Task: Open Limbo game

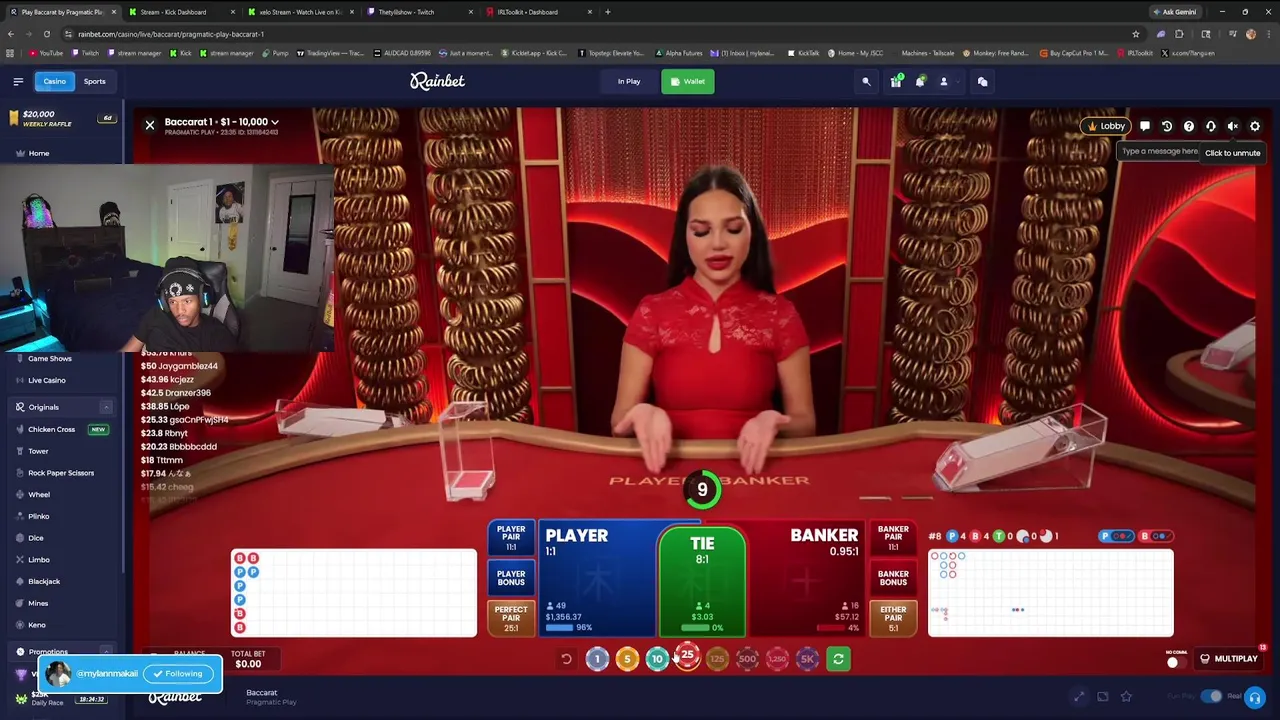Action: click(x=39, y=559)
